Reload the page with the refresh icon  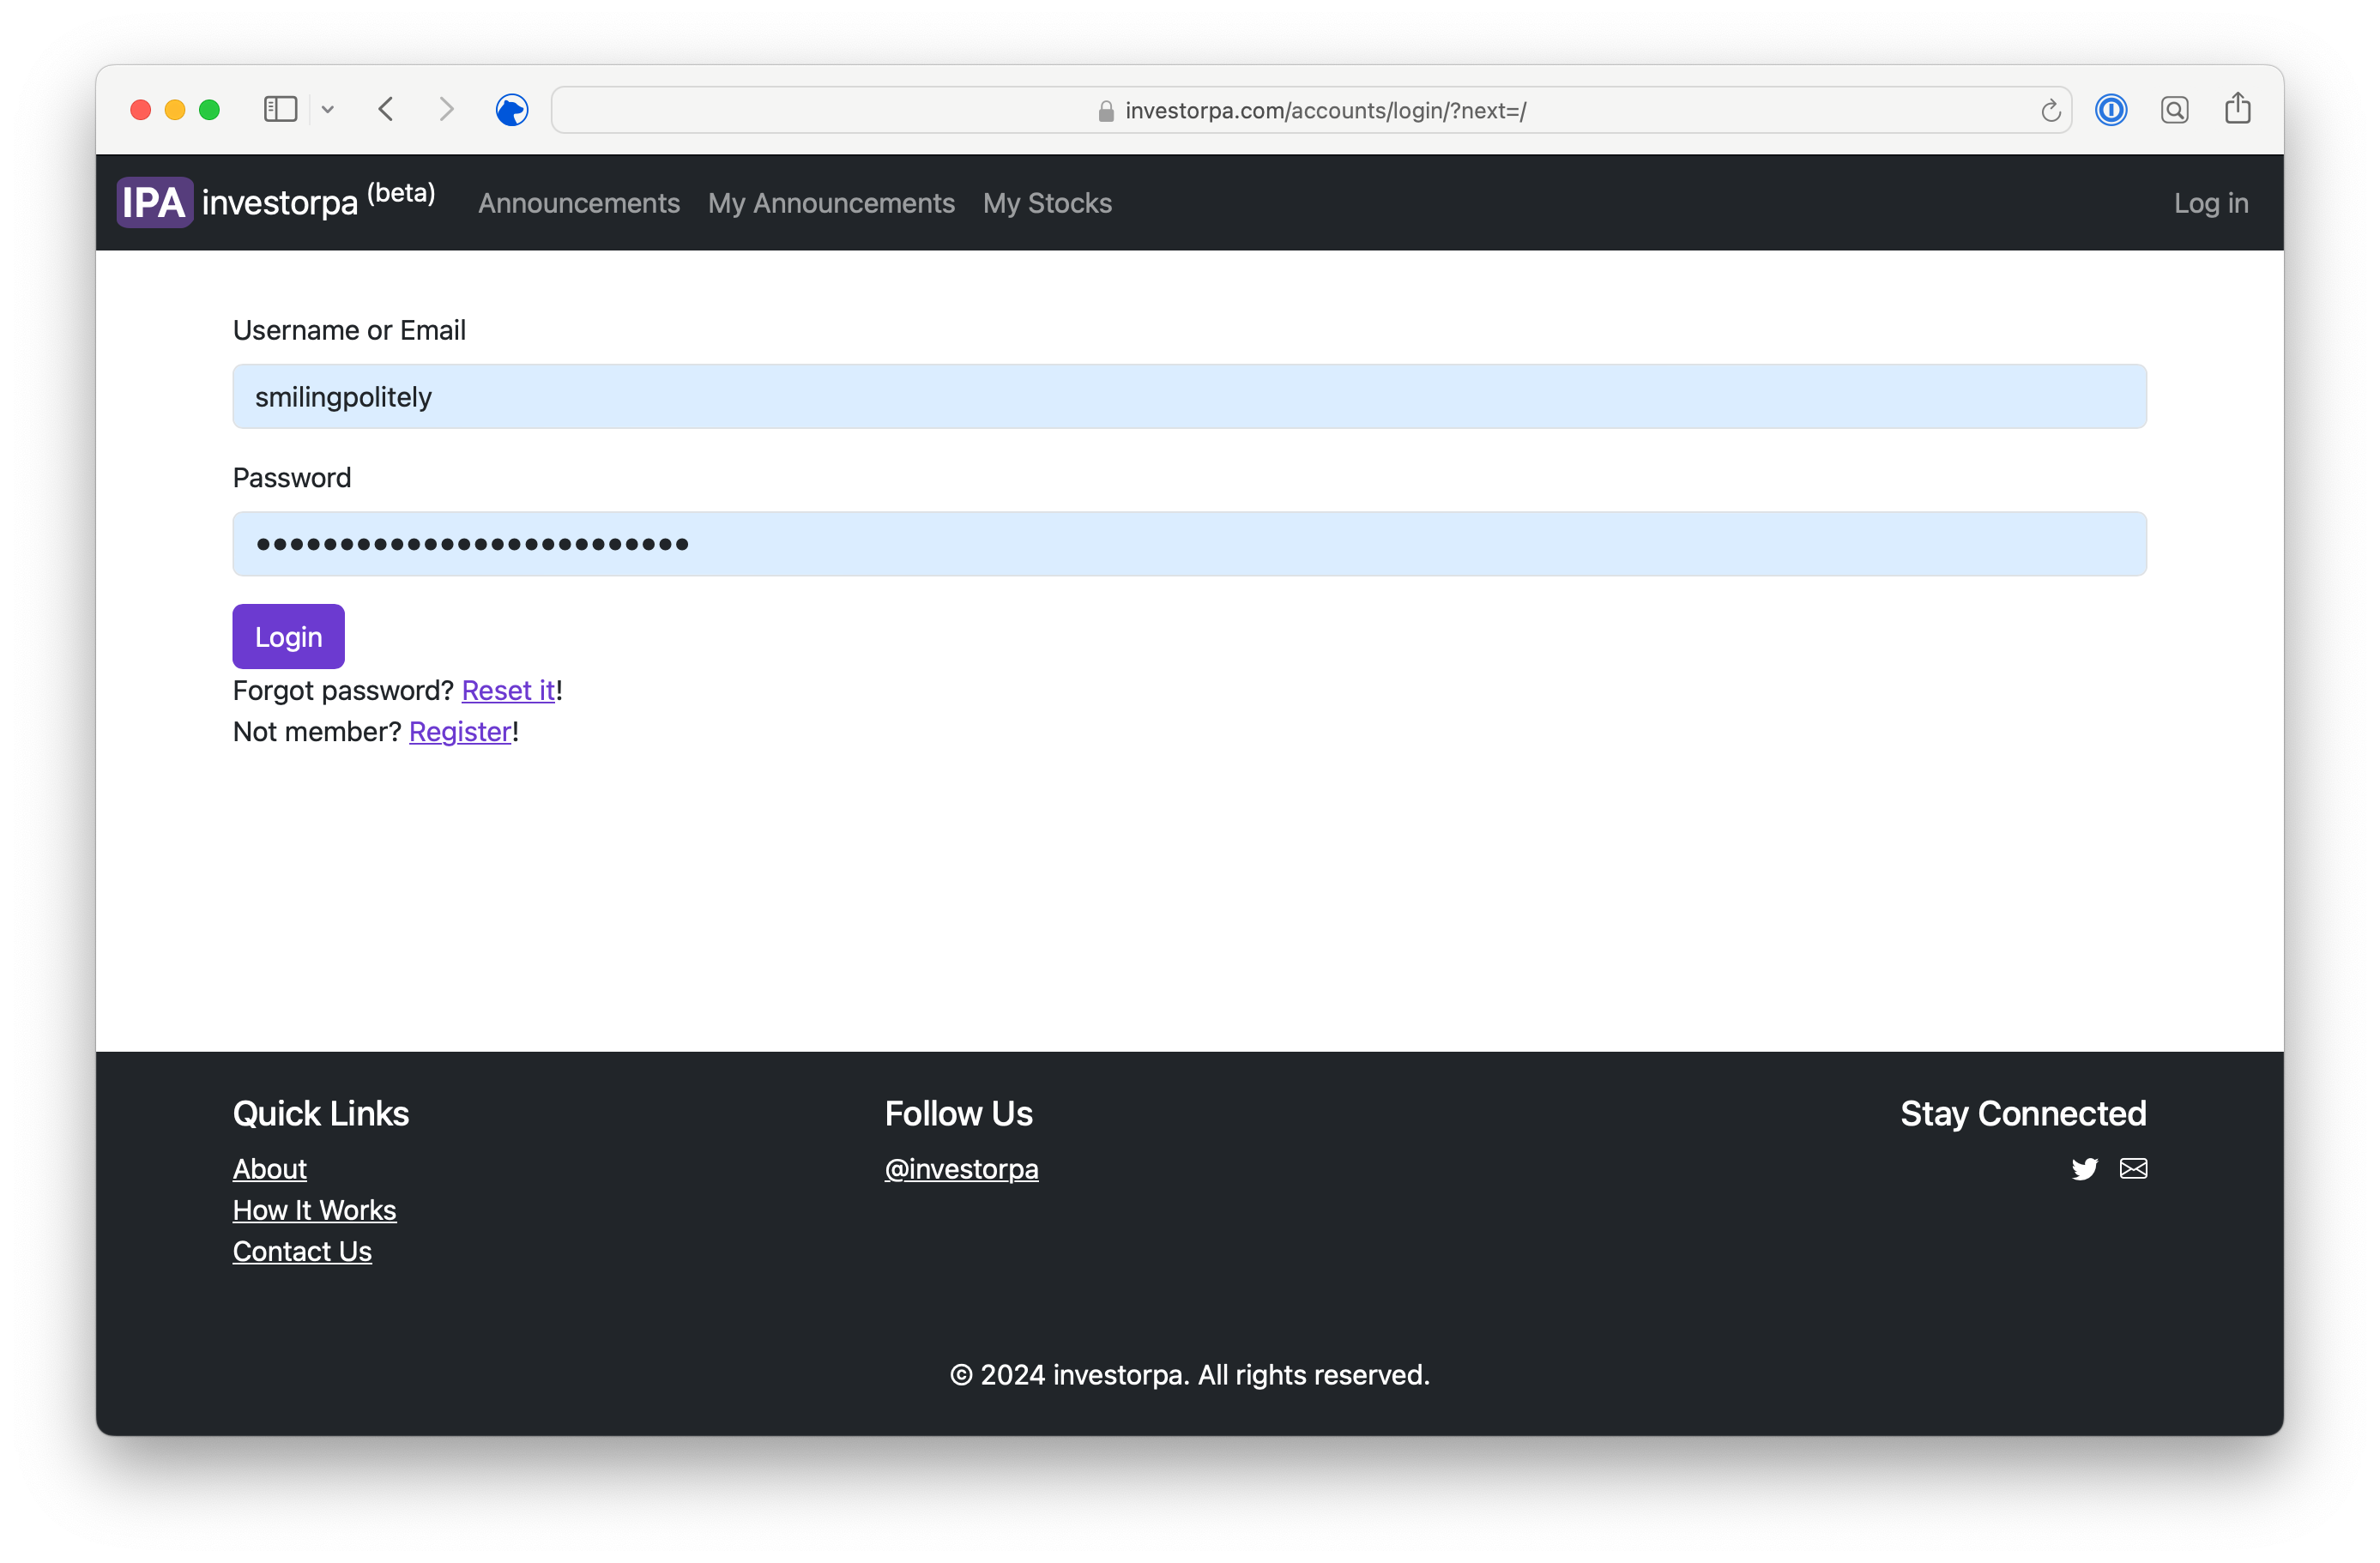pyautogui.click(x=2050, y=110)
